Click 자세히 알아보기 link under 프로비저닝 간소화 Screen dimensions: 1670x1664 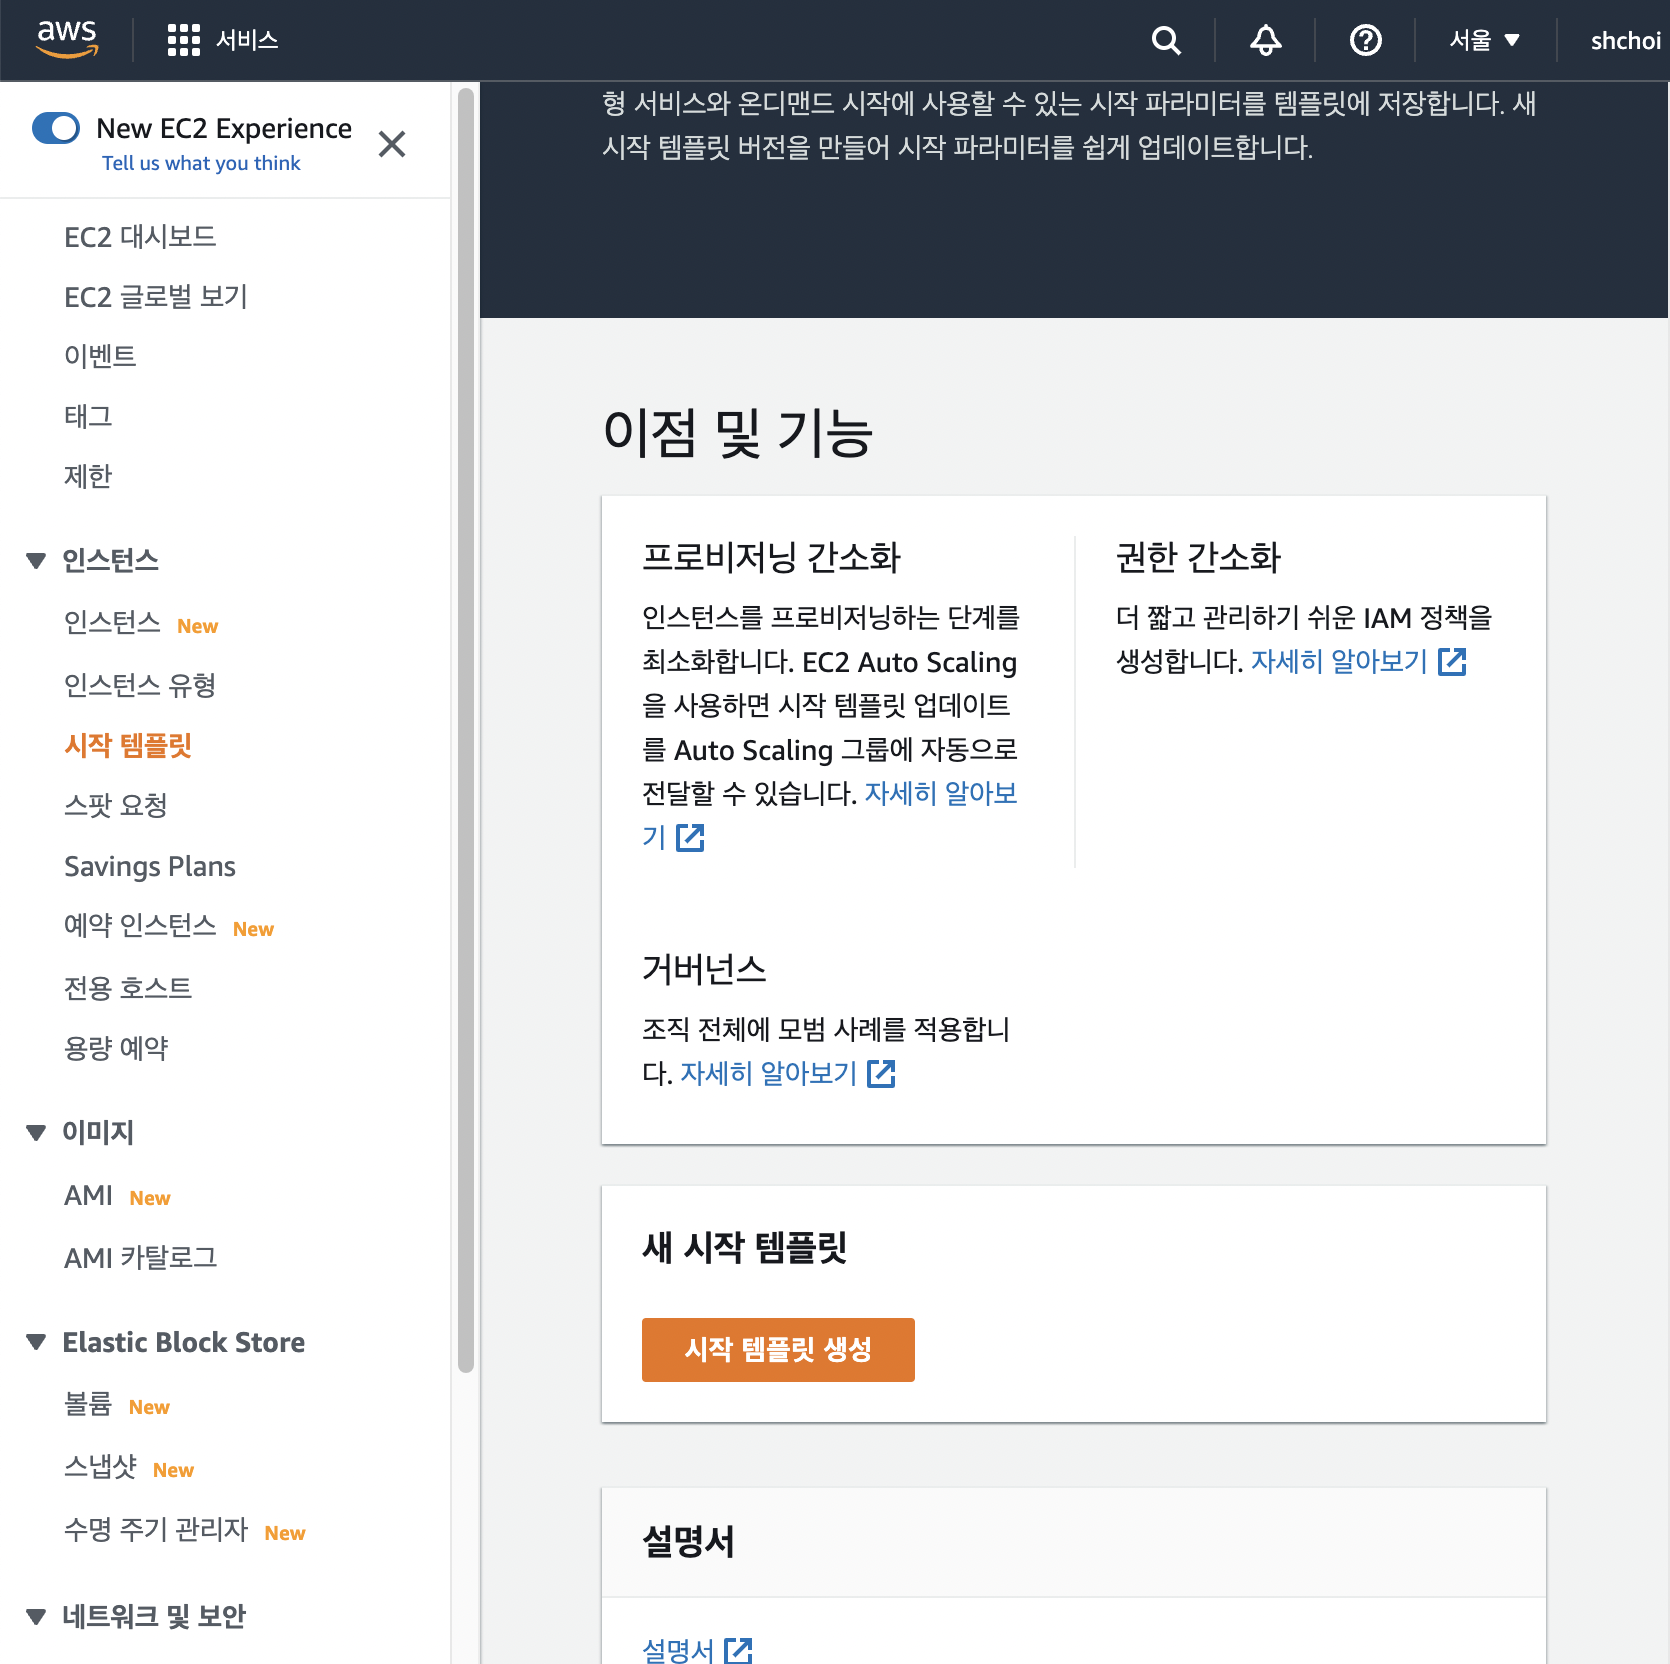click(941, 793)
